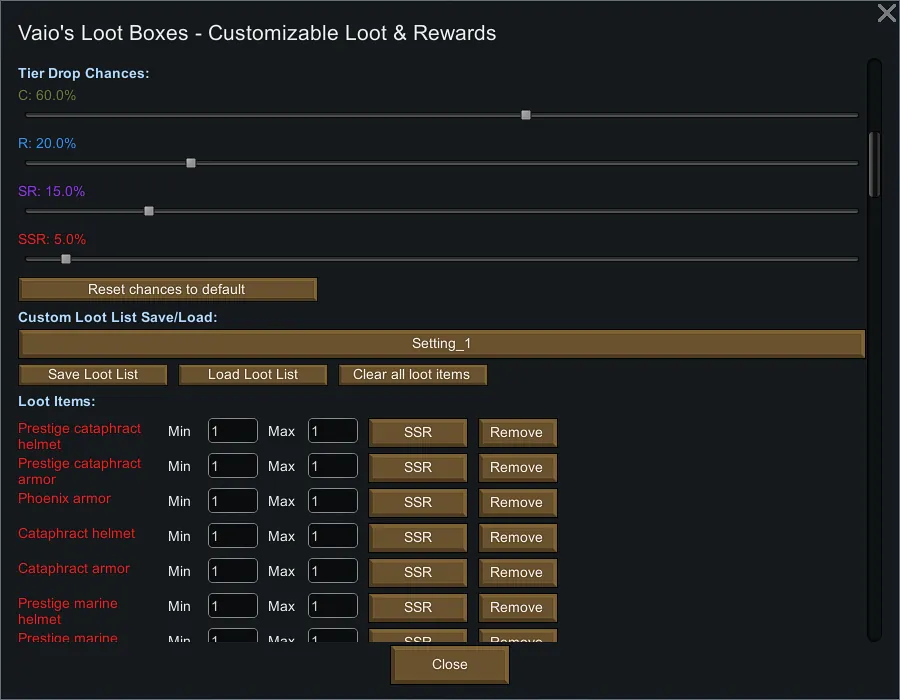900x700 pixels.
Task: Click the SR tier chance slider handle
Action: point(149,211)
